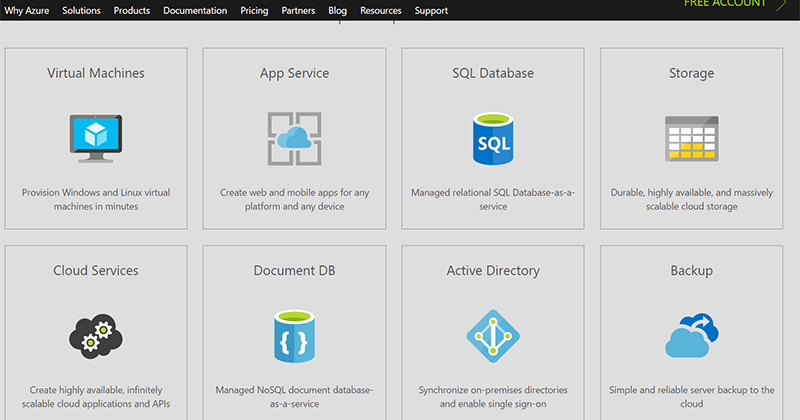Click the Cloud Services gears icon
Screen dimensions: 800x420
click(x=96, y=336)
